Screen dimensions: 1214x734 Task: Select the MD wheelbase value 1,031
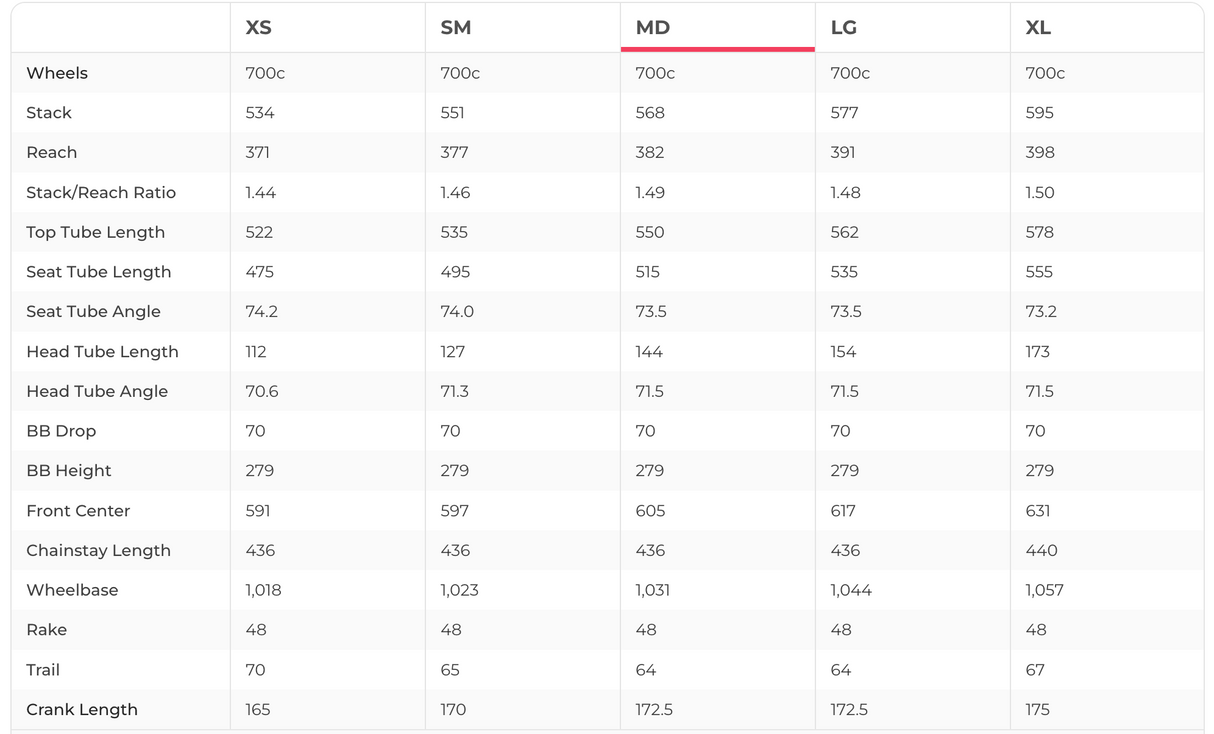pos(653,590)
